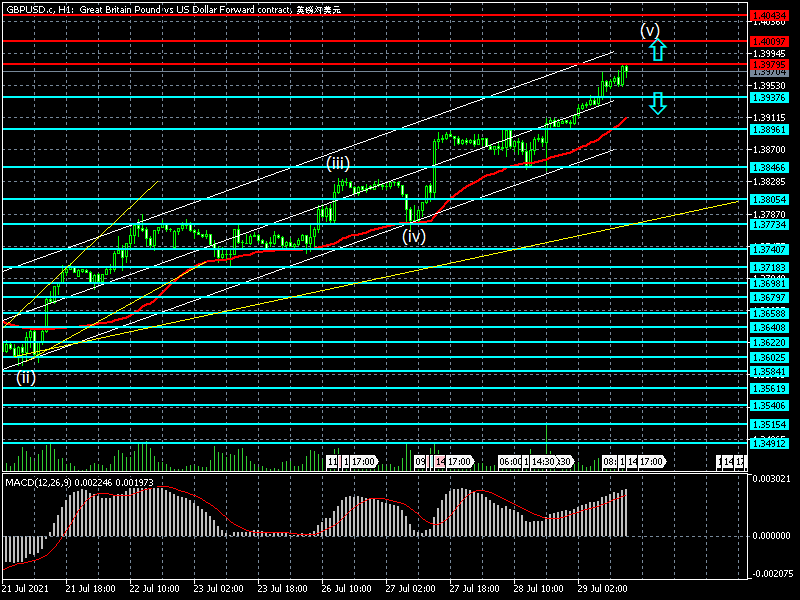The height and width of the screenshot is (600, 800).
Task: Click the 14:30 news event marker
Action: click(543, 462)
